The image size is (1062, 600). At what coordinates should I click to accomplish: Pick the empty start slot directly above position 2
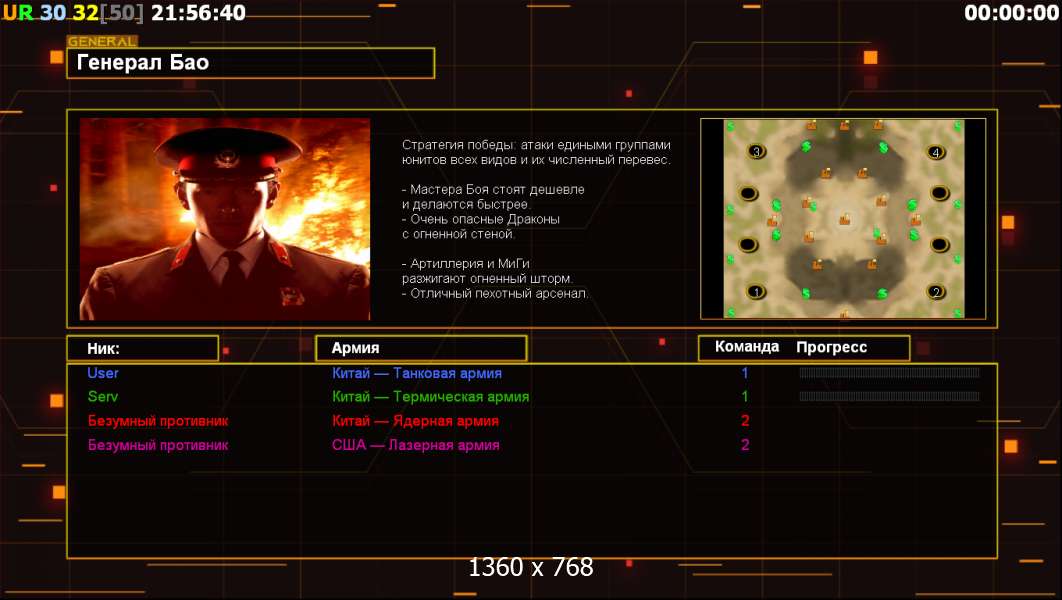tap(939, 244)
